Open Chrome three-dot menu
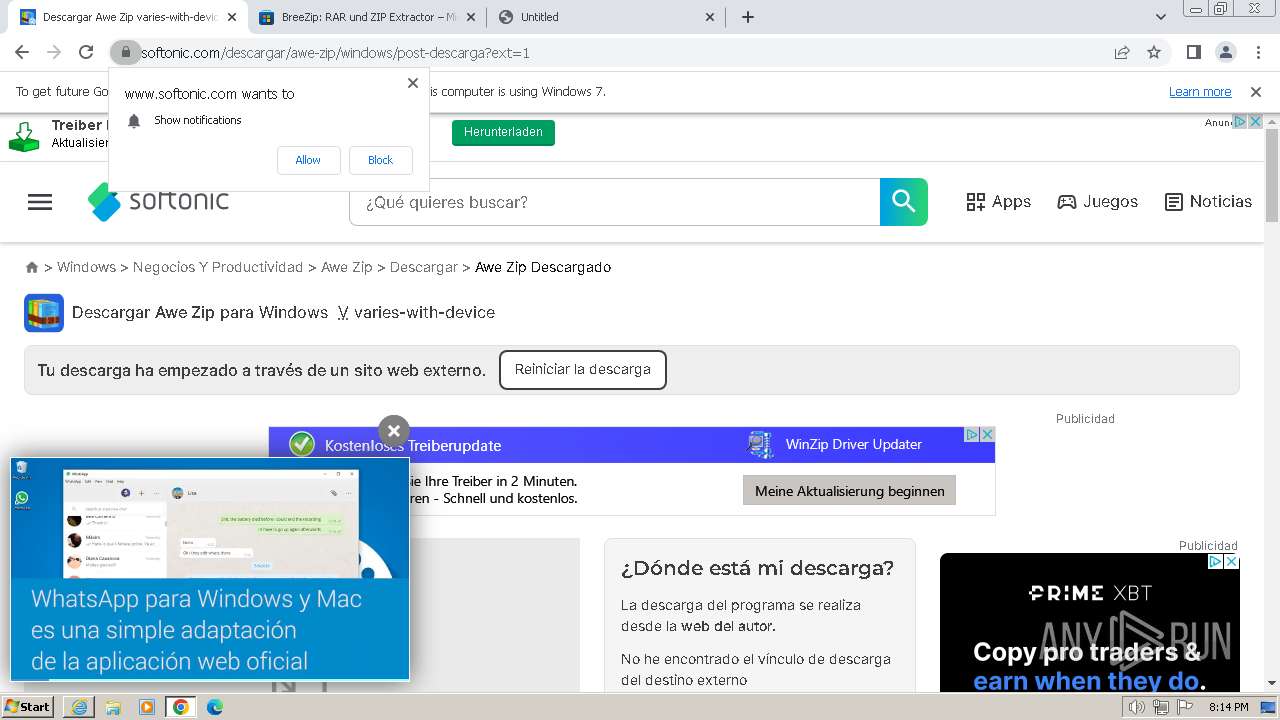 1257,52
